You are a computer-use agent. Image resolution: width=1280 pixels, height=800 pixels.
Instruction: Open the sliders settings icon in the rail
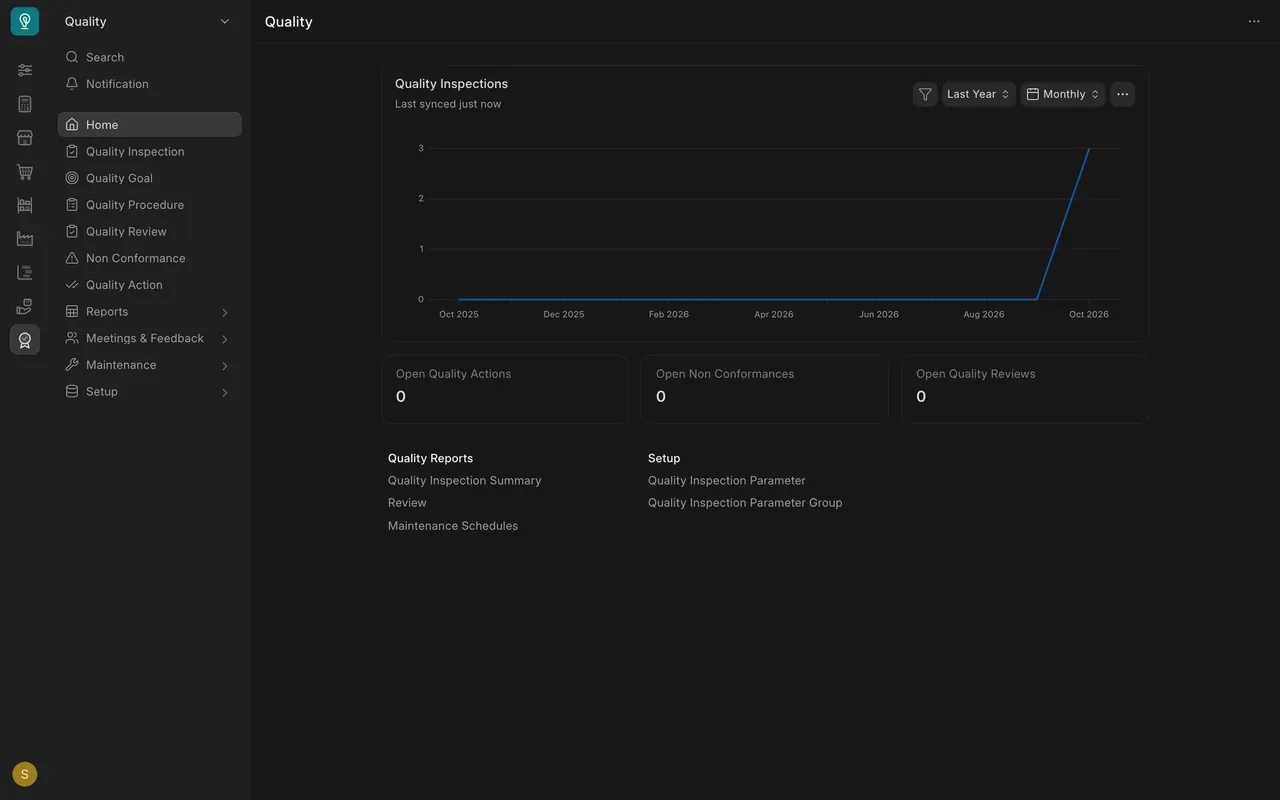25,70
